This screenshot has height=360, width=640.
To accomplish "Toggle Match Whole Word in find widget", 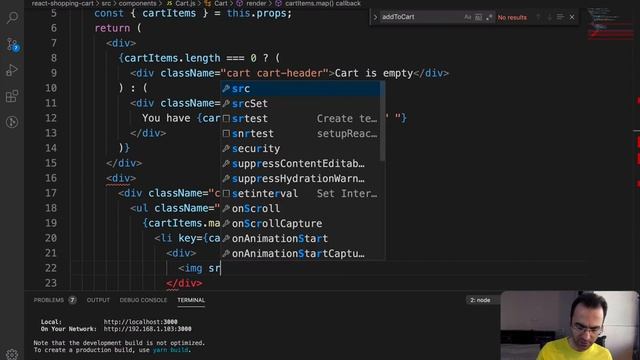I will point(478,17).
